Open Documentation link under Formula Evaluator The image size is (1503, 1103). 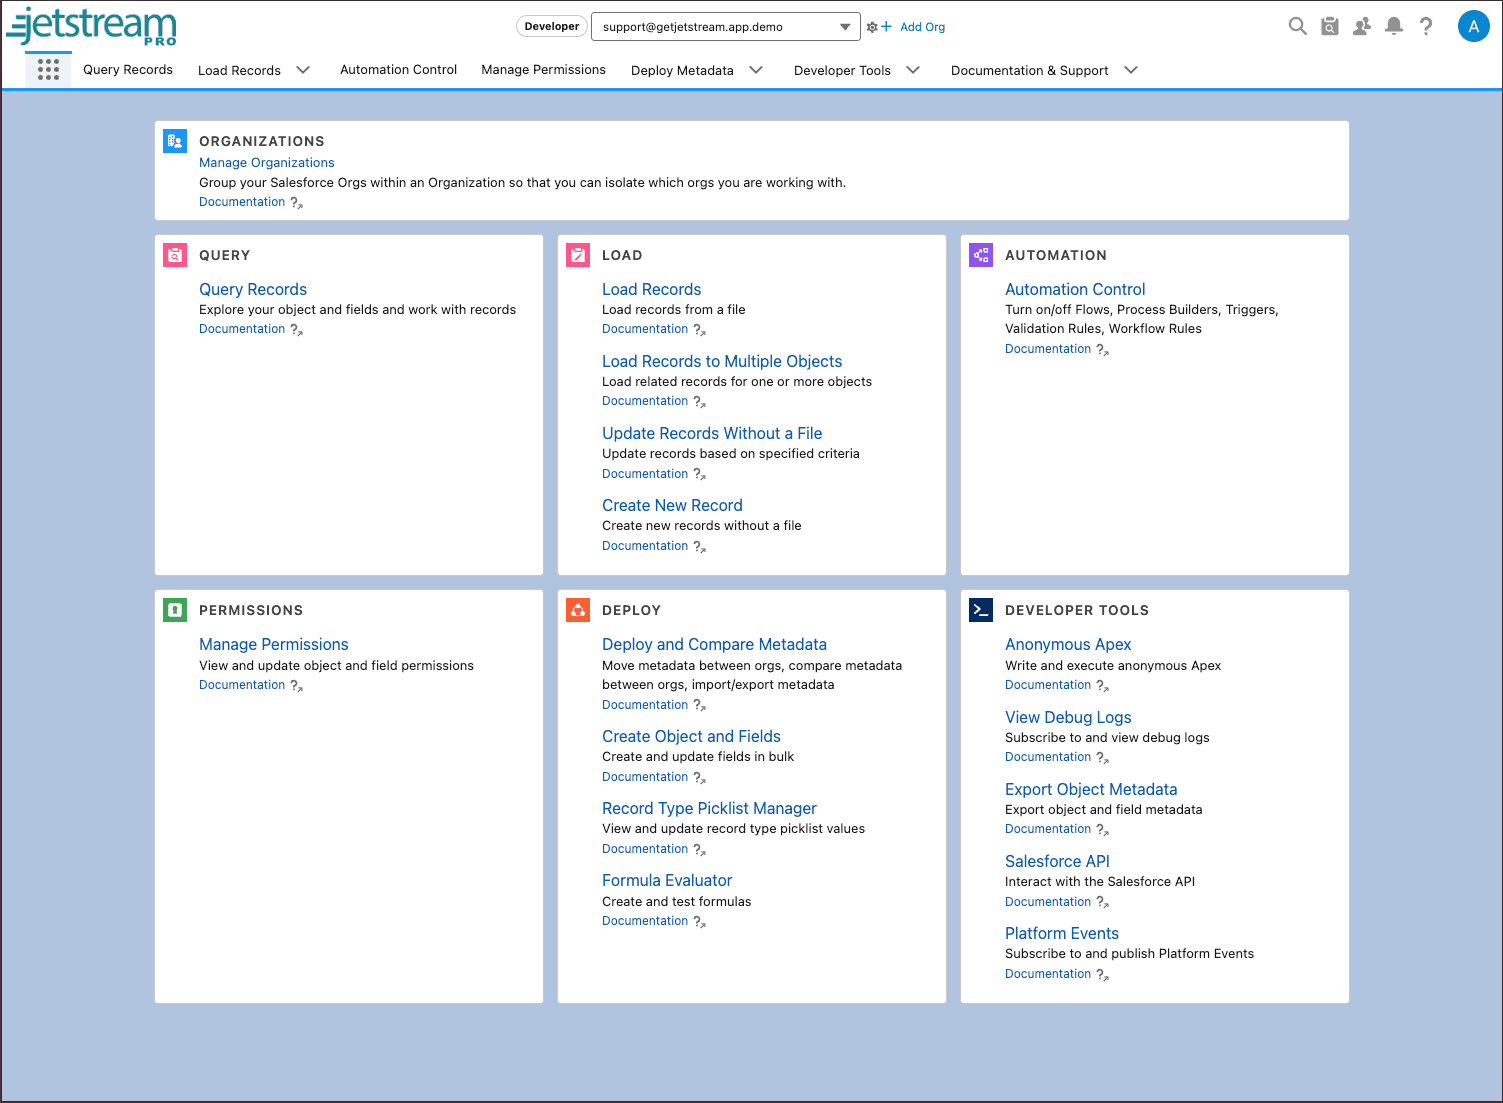point(645,921)
